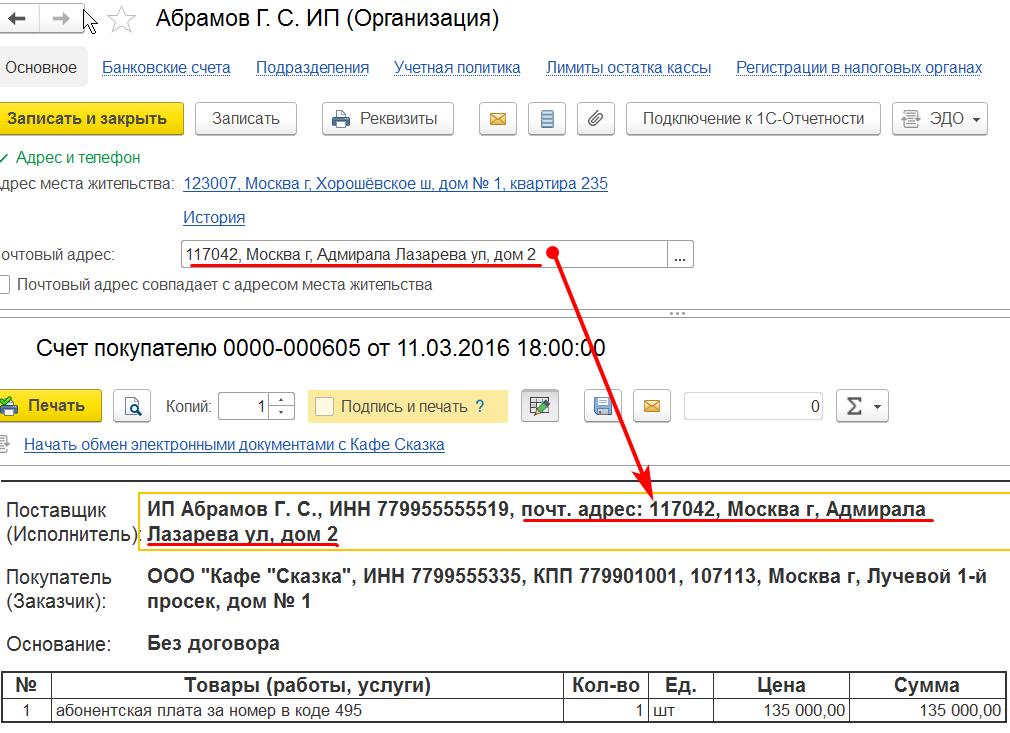Email the invoice using envelope icon
This screenshot has width=1010, height=733.
652,406
